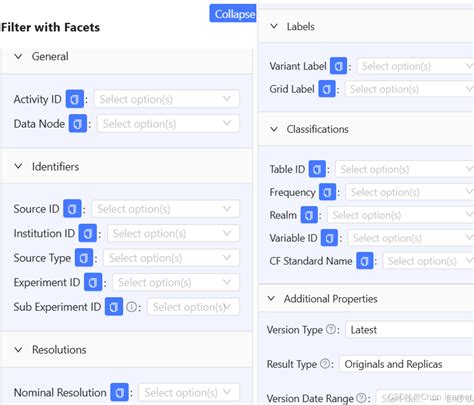The height and width of the screenshot is (405, 474).
Task: Click the blue icon next to Table ID
Action: point(317,169)
